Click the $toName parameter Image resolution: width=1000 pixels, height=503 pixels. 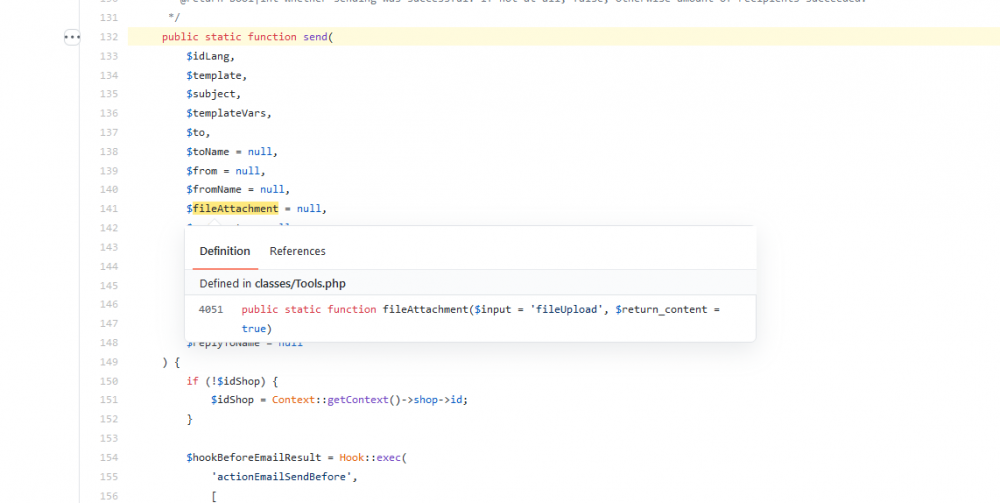pyautogui.click(x=207, y=152)
